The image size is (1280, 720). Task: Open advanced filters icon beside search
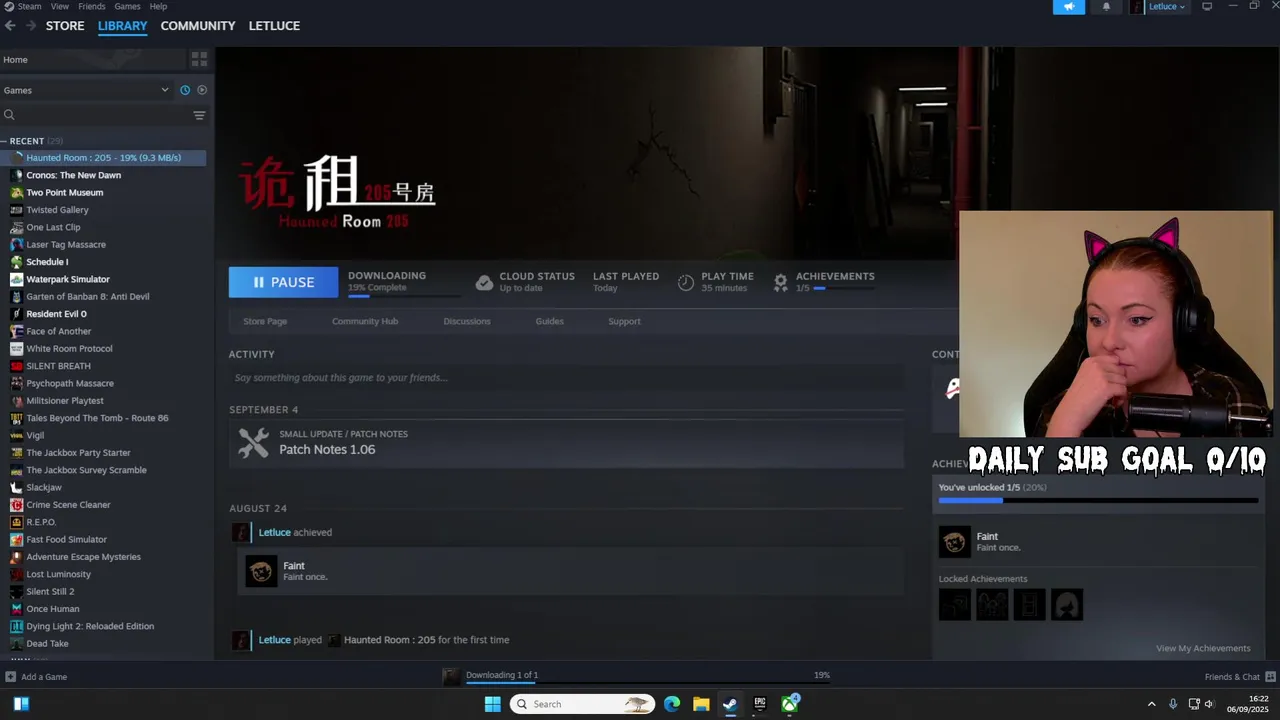tap(199, 115)
